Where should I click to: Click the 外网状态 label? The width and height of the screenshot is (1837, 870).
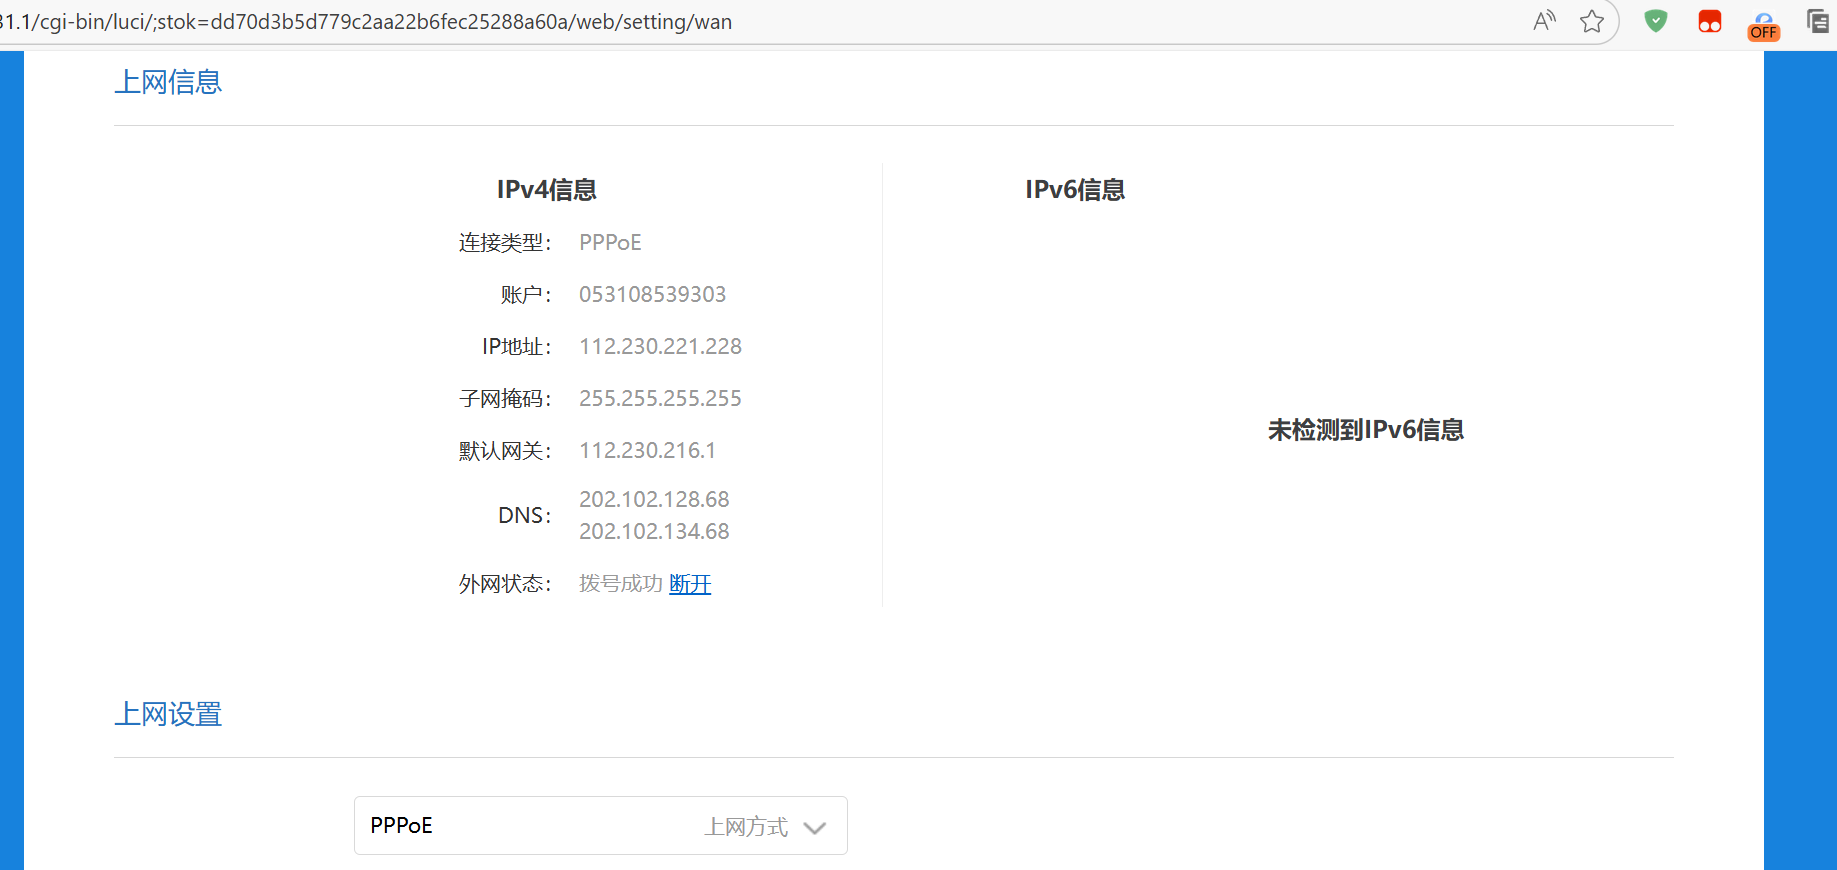coord(505,584)
